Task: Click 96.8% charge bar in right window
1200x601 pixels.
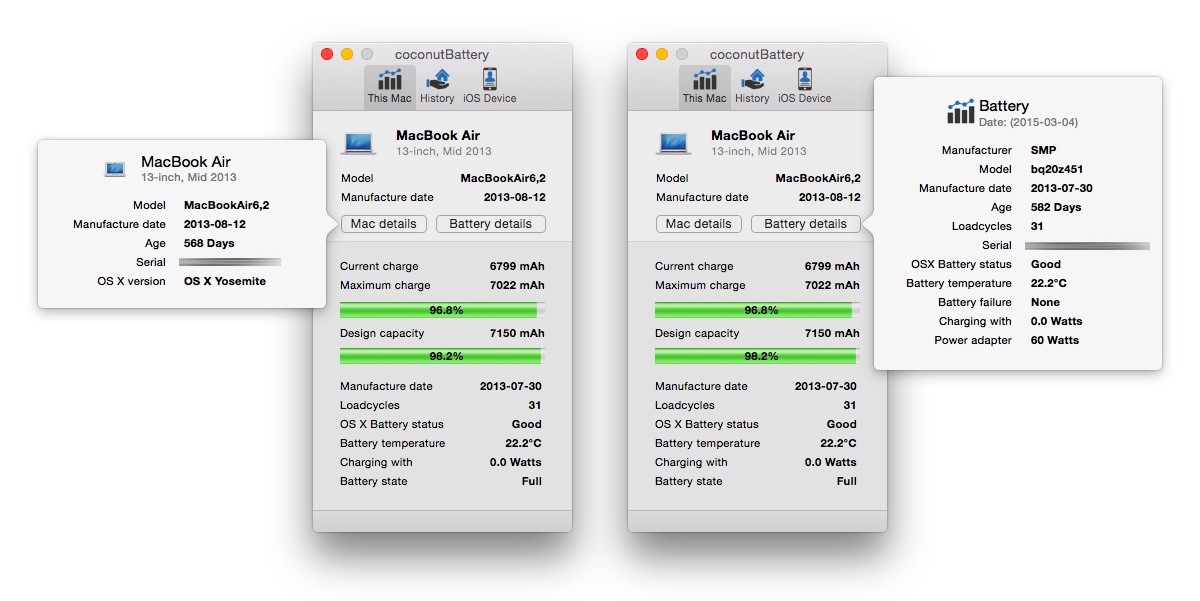Action: (x=758, y=310)
